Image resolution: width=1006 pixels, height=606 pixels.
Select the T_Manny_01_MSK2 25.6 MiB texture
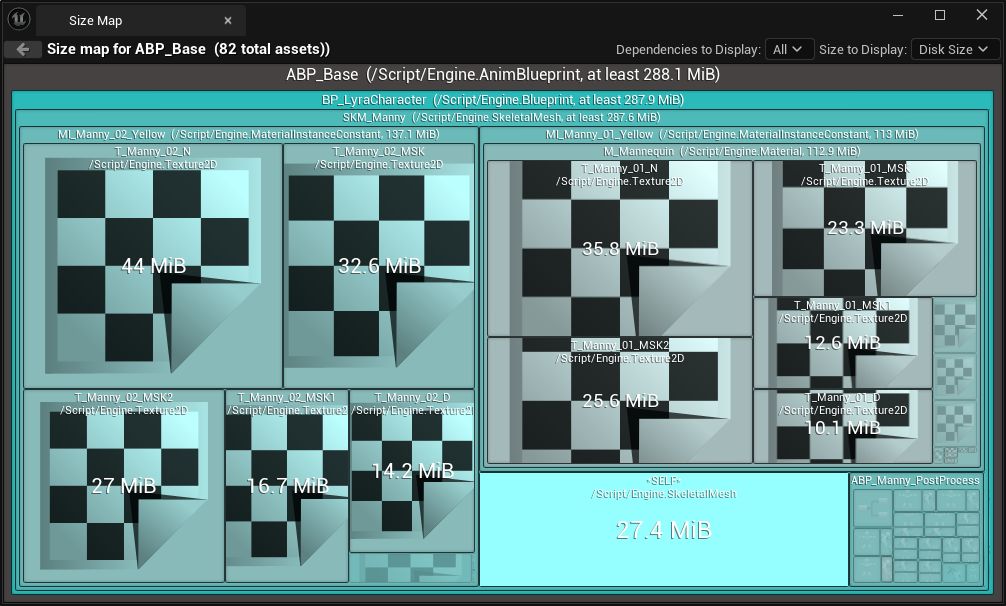click(620, 400)
